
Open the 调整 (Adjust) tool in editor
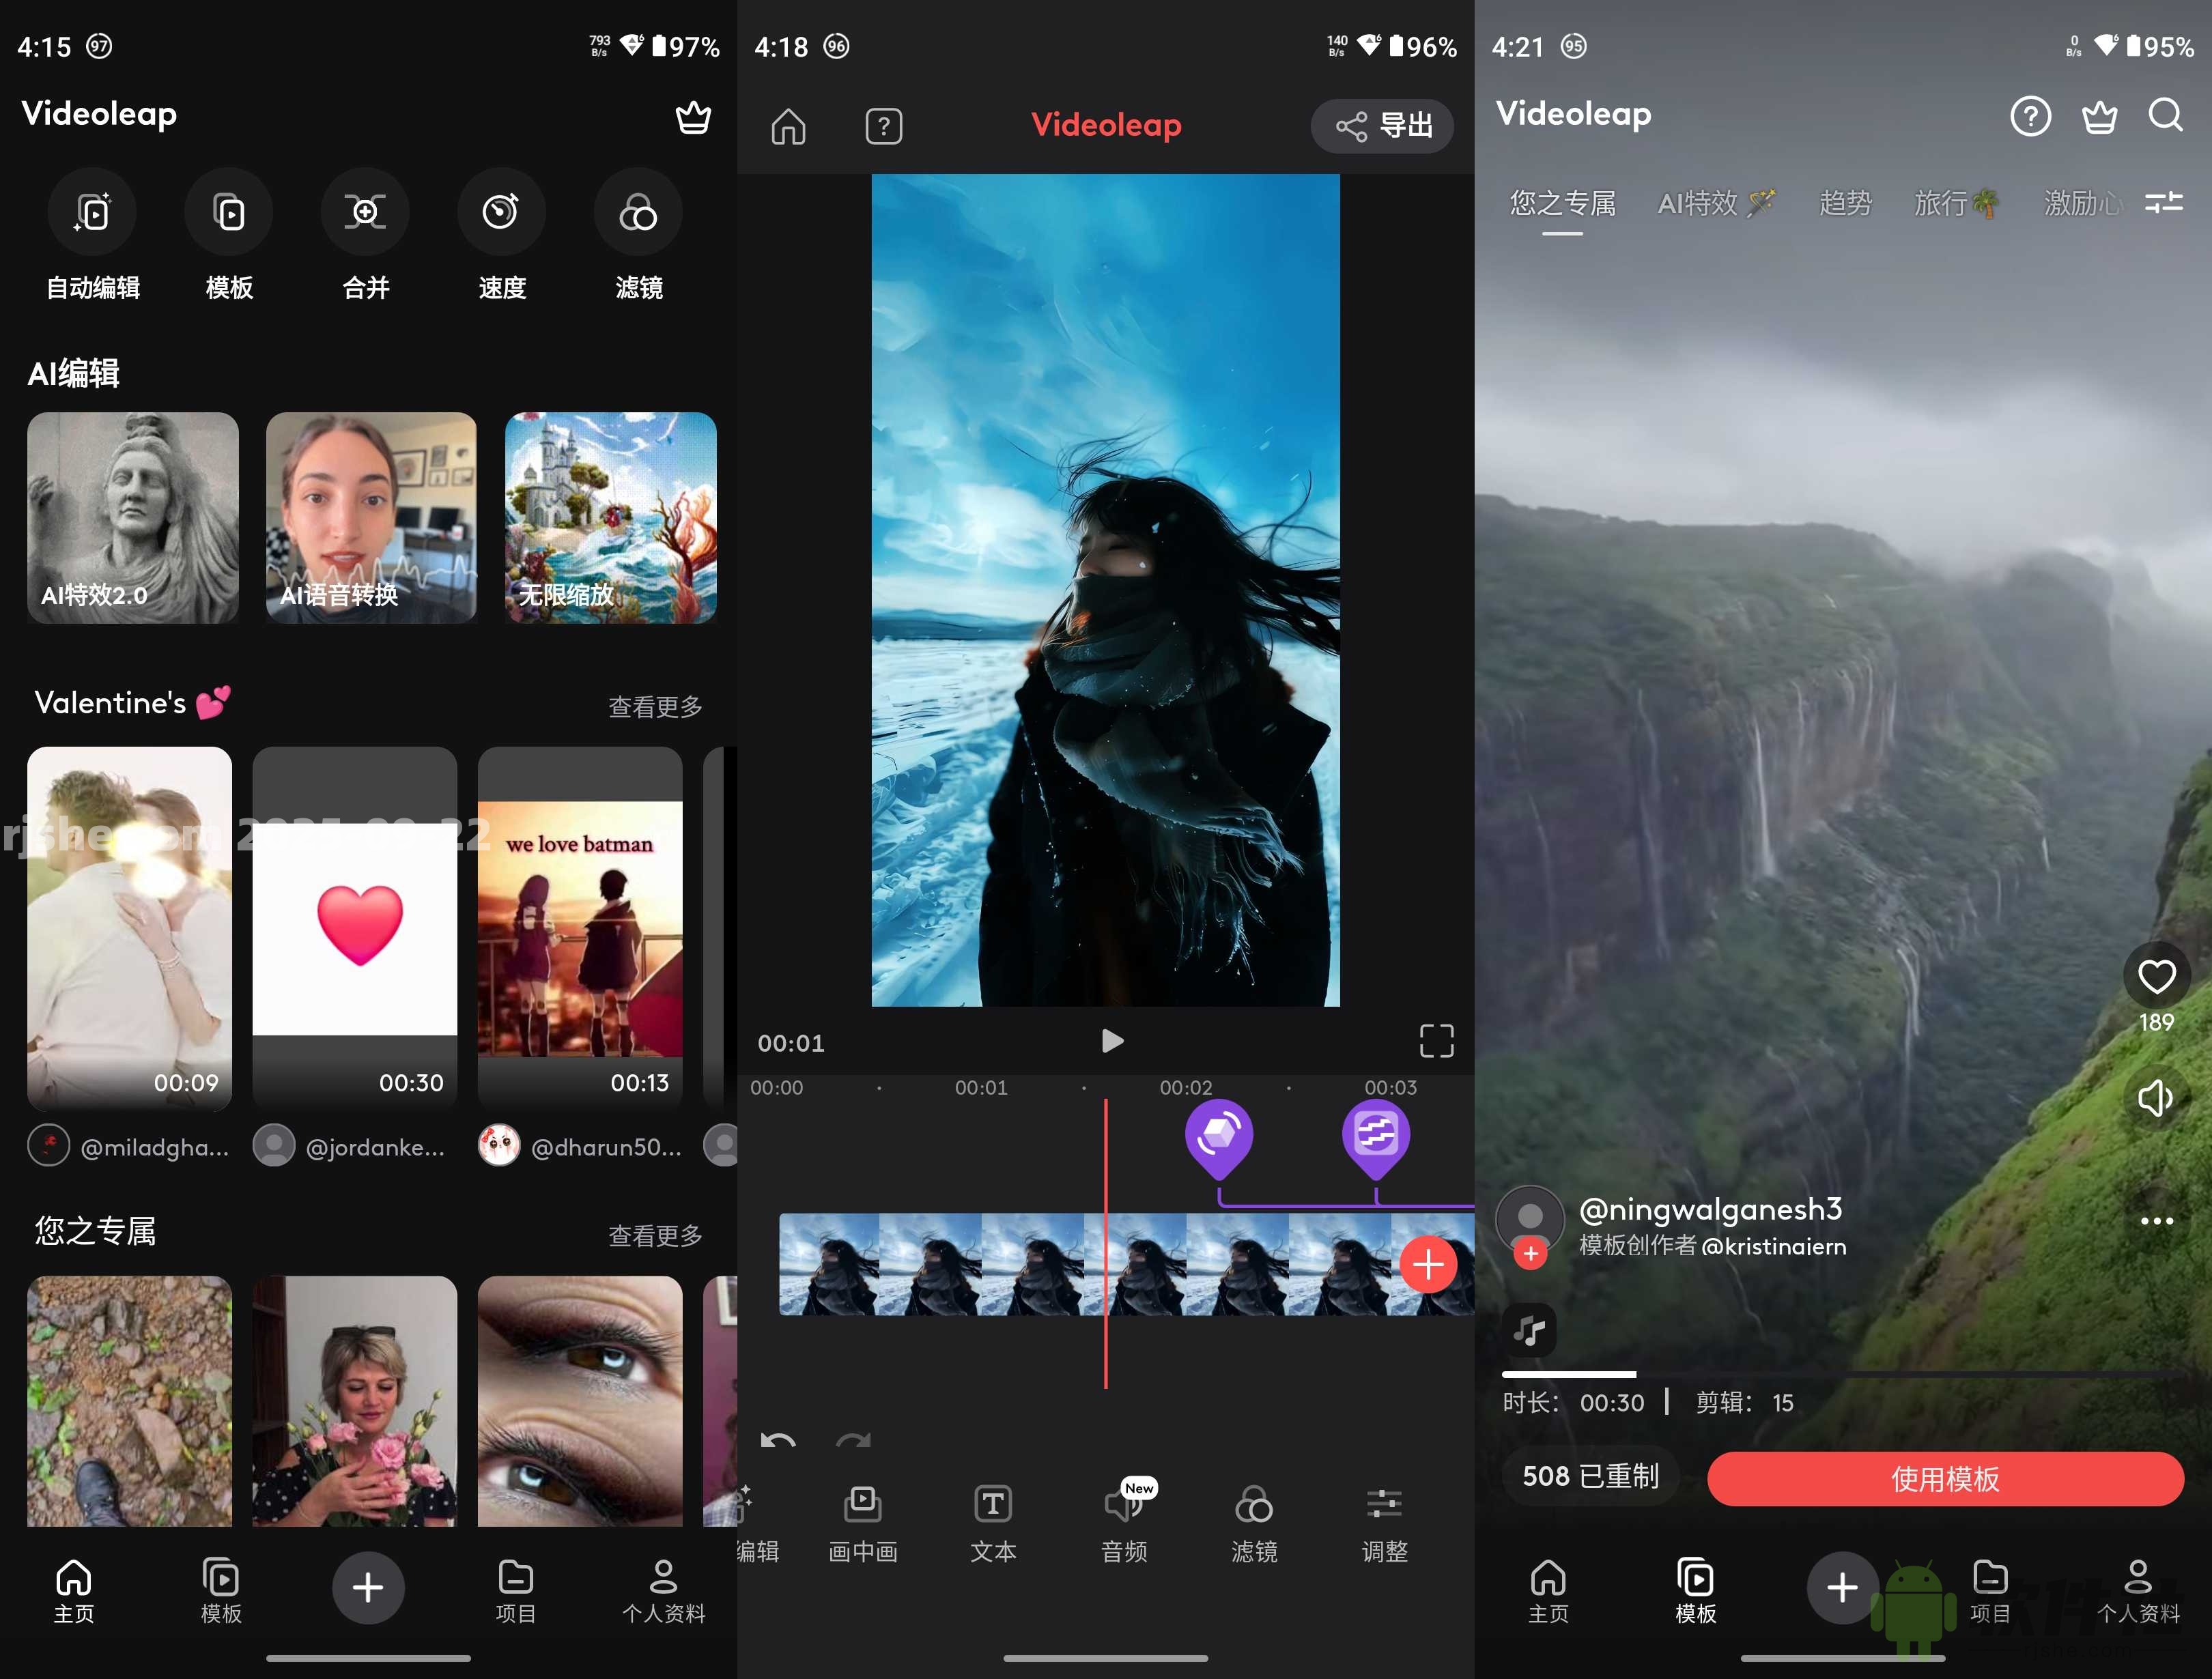pos(1384,1521)
